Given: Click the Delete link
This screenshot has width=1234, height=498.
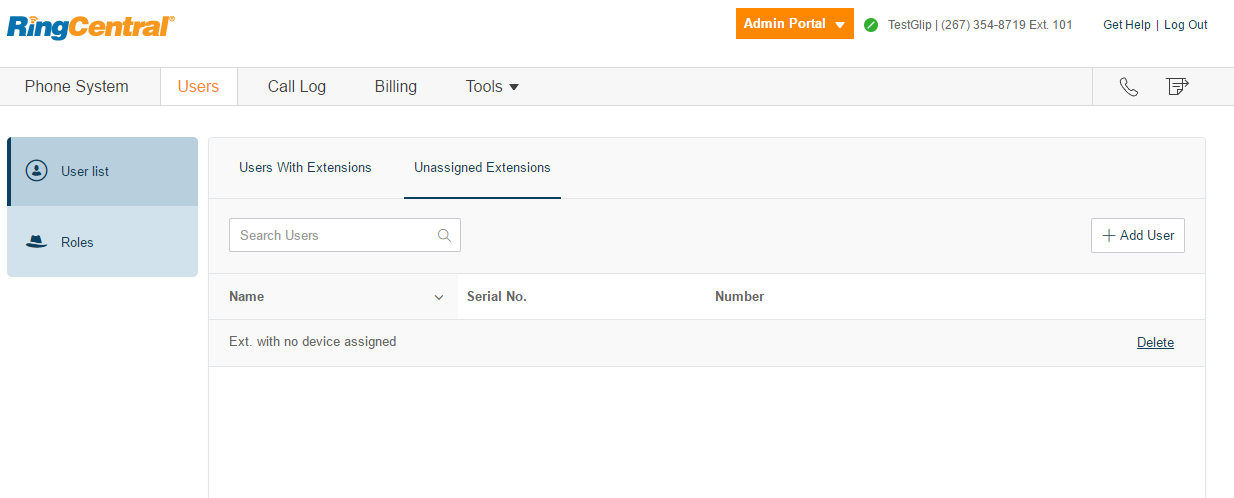Looking at the screenshot, I should click(x=1155, y=343).
